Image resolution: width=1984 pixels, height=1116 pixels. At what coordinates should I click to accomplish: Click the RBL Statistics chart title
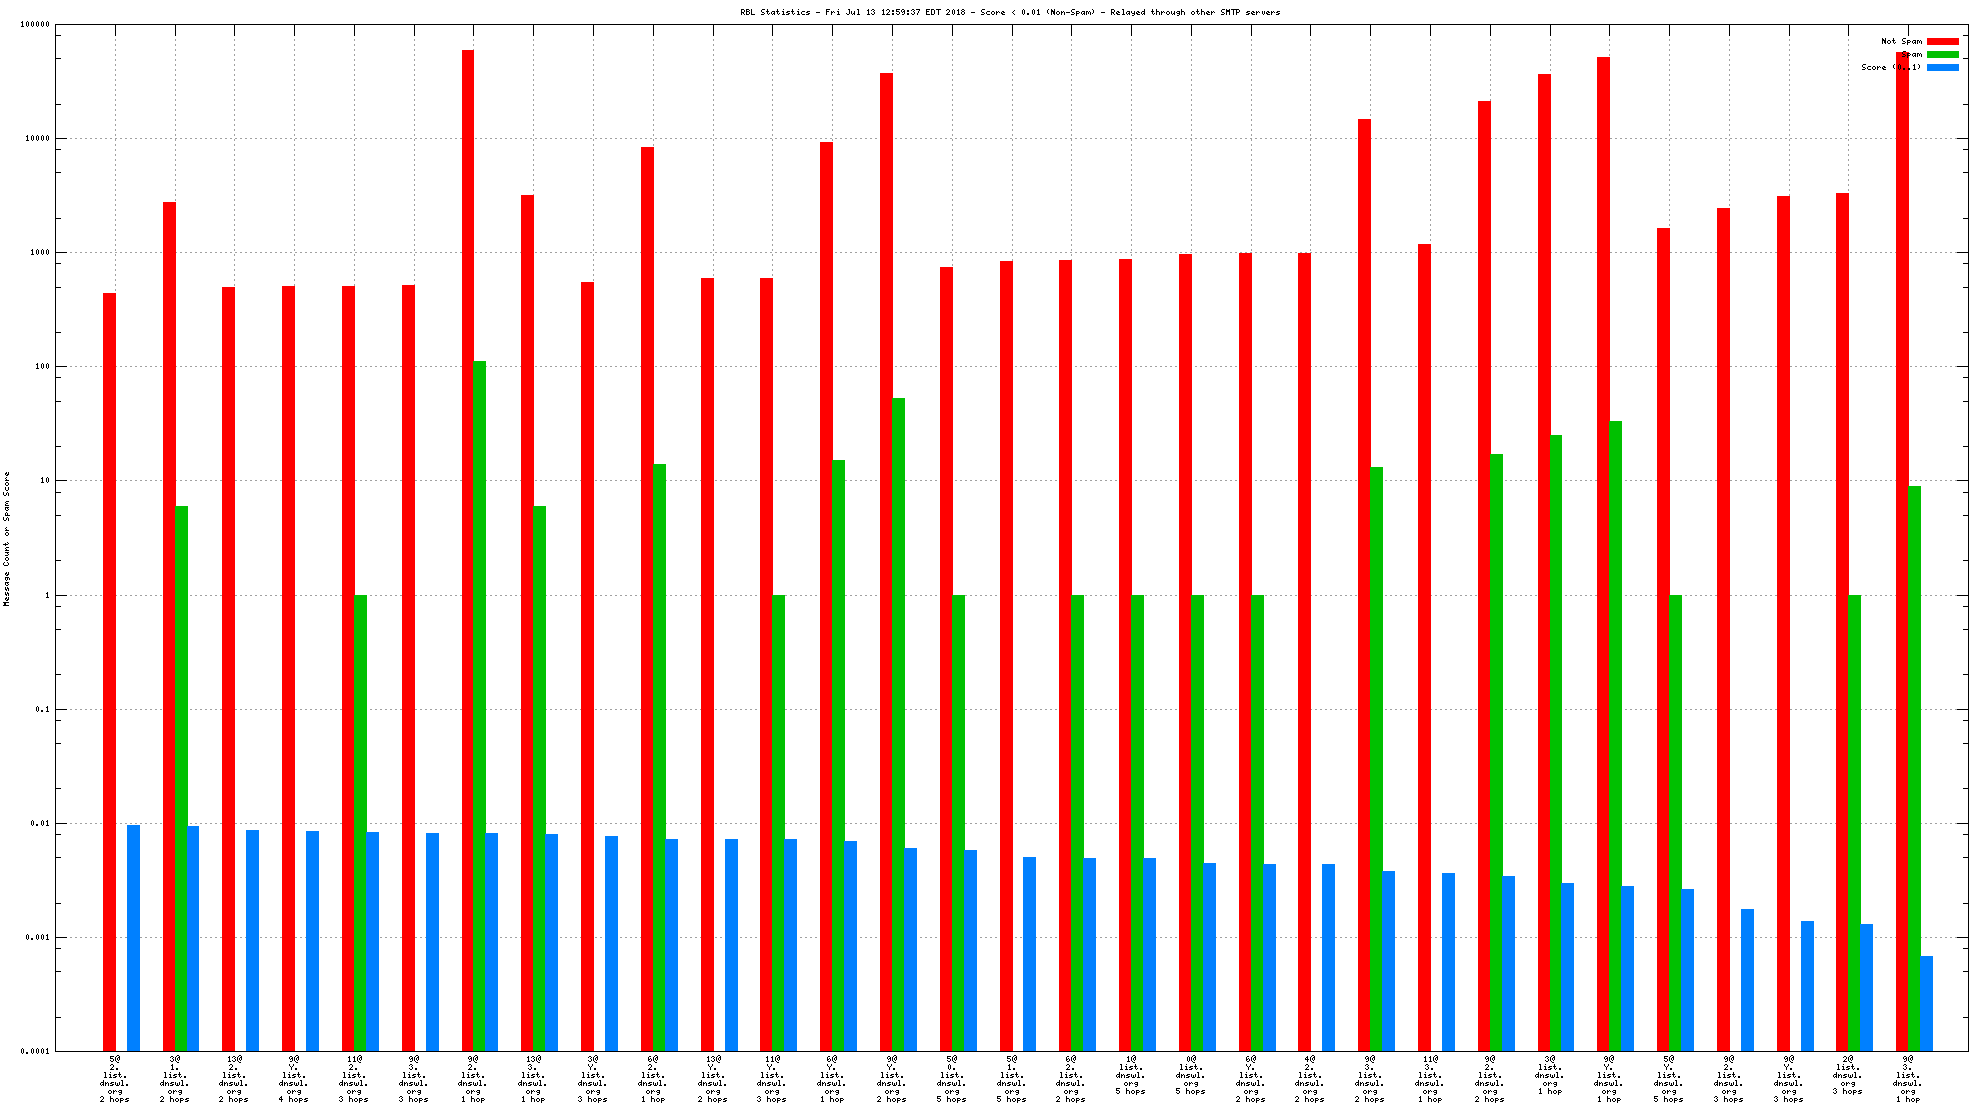tap(1010, 12)
